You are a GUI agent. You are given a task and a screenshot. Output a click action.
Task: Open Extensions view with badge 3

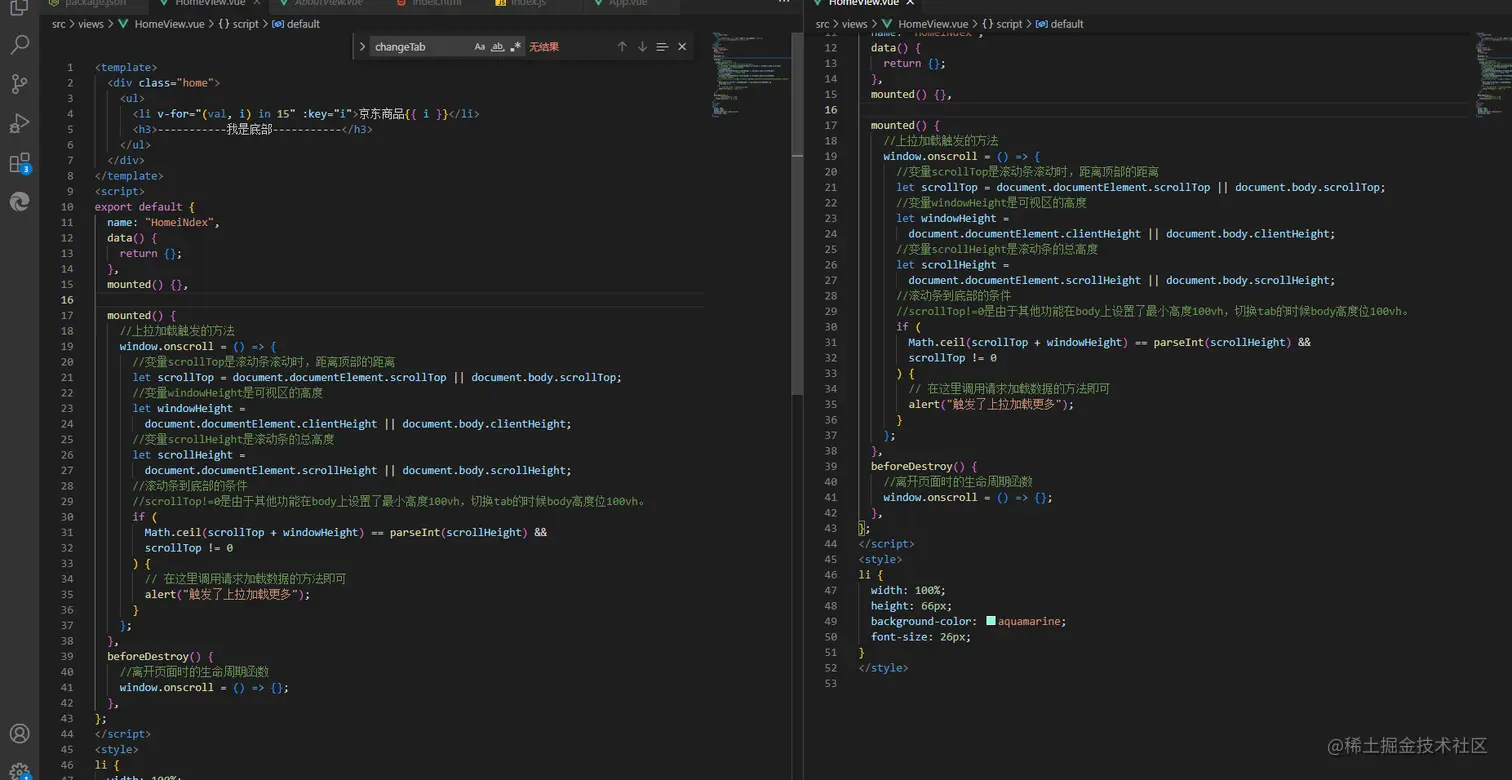[x=19, y=163]
